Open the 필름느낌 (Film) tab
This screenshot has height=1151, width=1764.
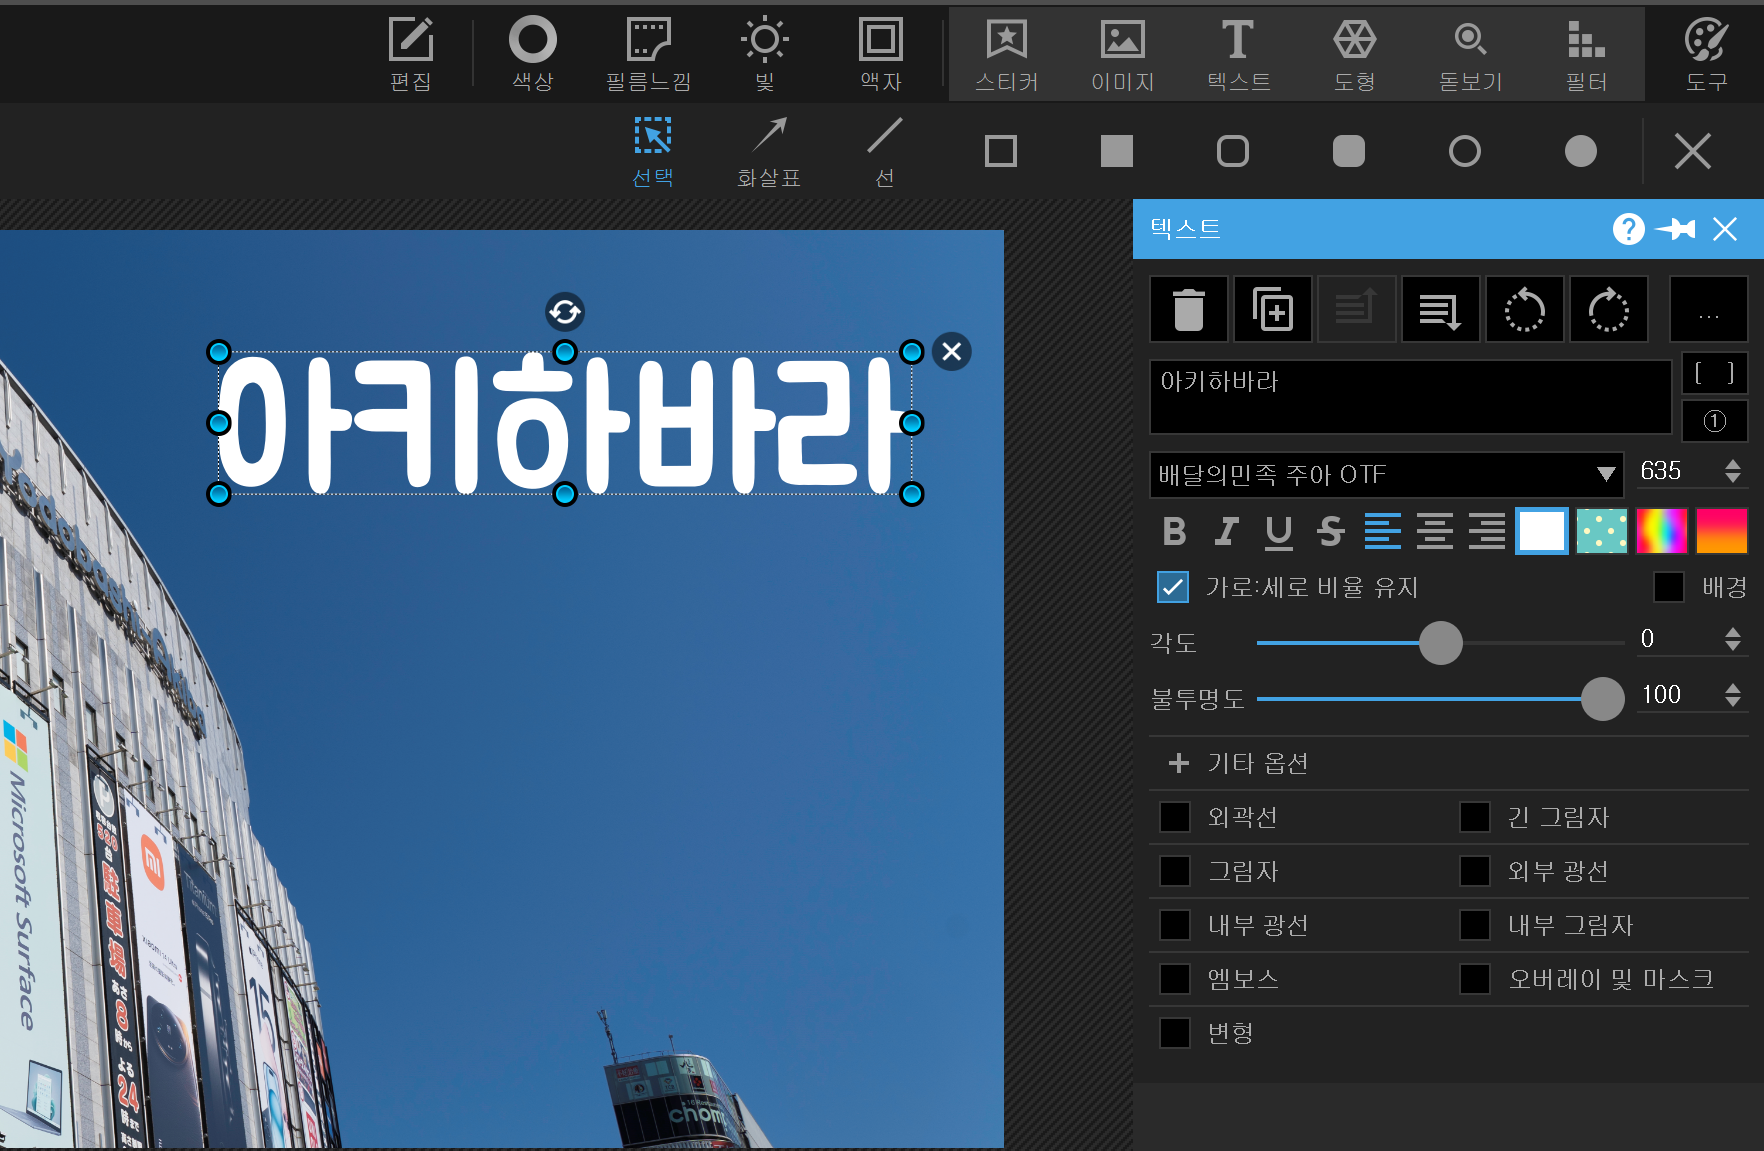pyautogui.click(x=649, y=55)
